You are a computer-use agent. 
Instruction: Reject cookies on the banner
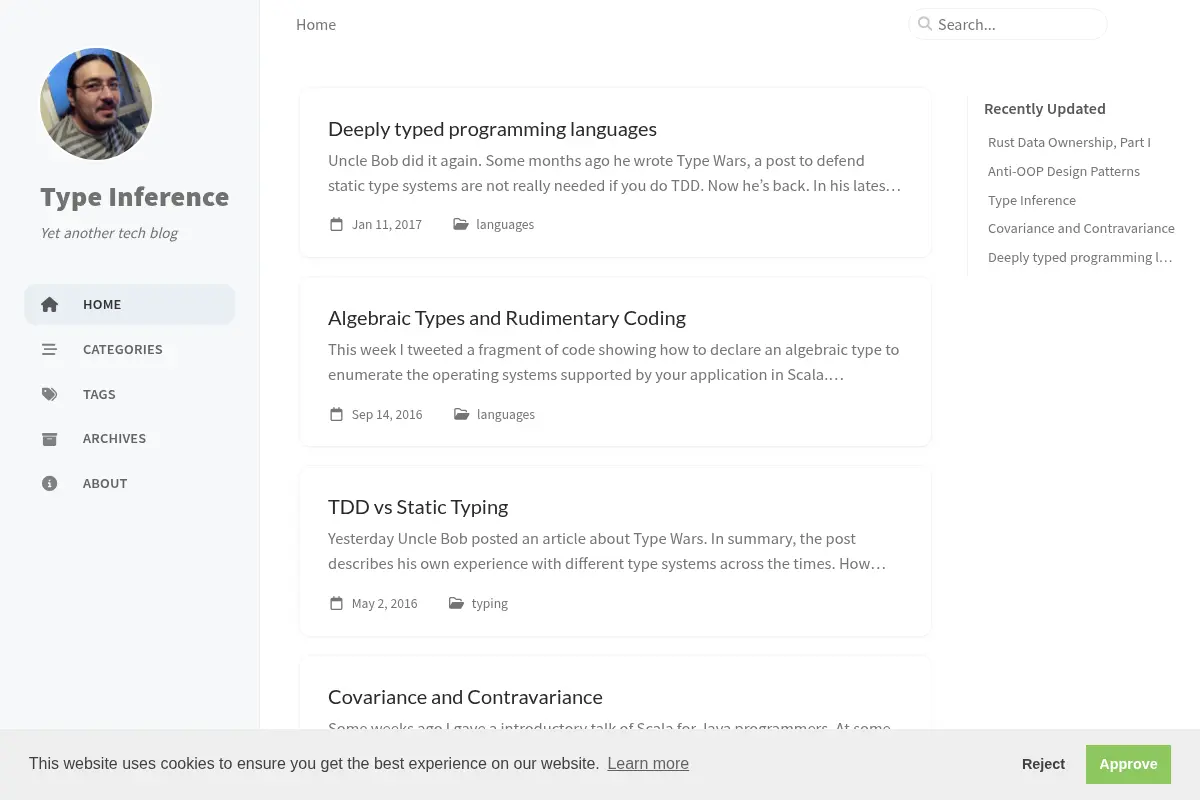tap(1043, 764)
